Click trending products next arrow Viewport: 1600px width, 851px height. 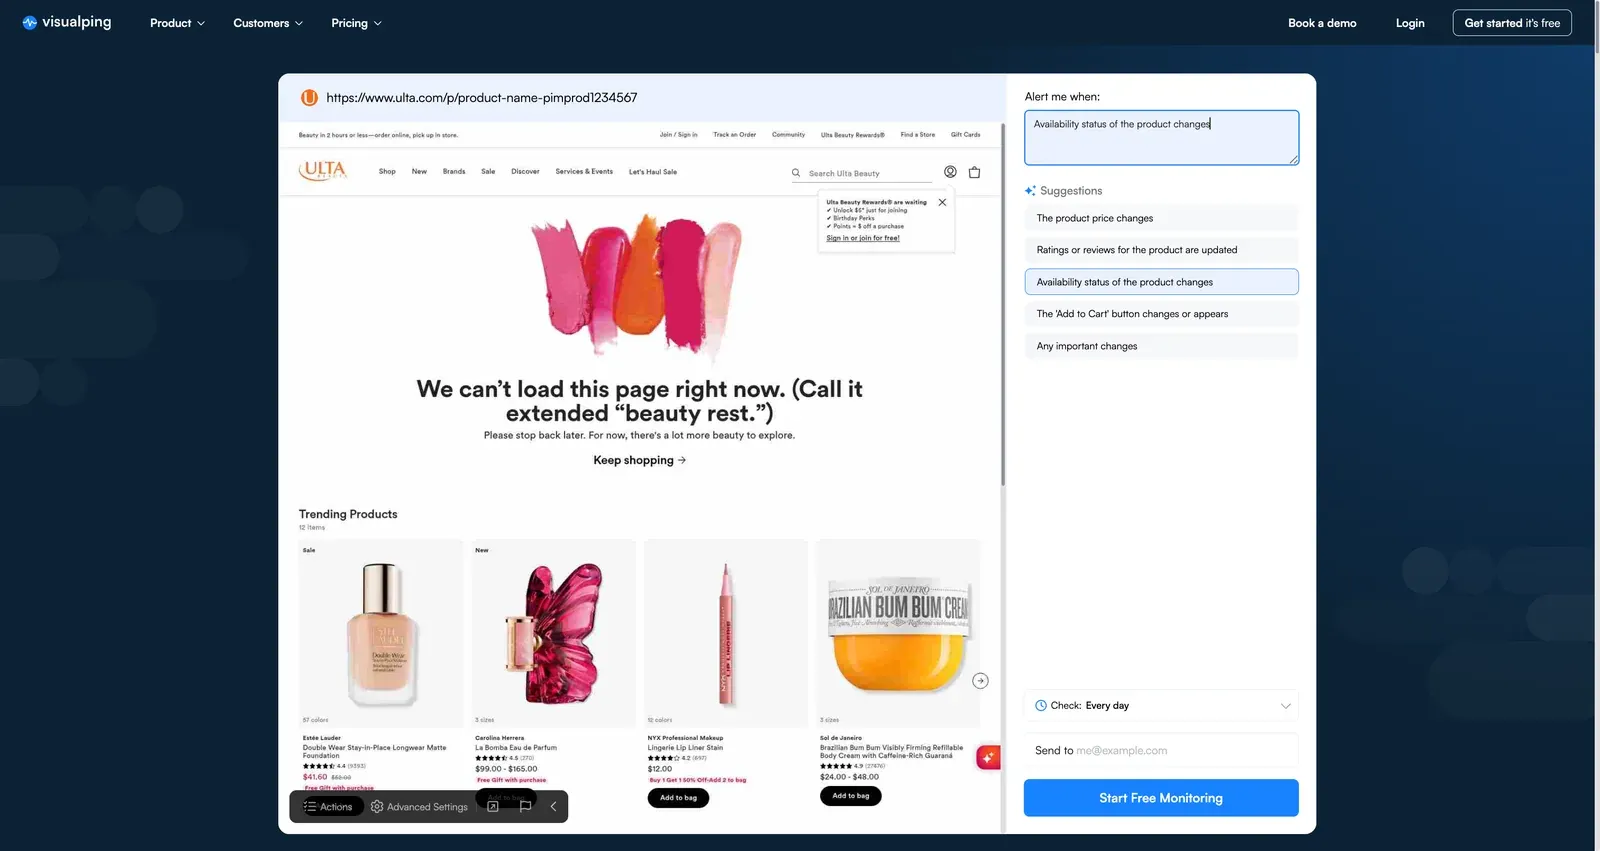click(980, 681)
